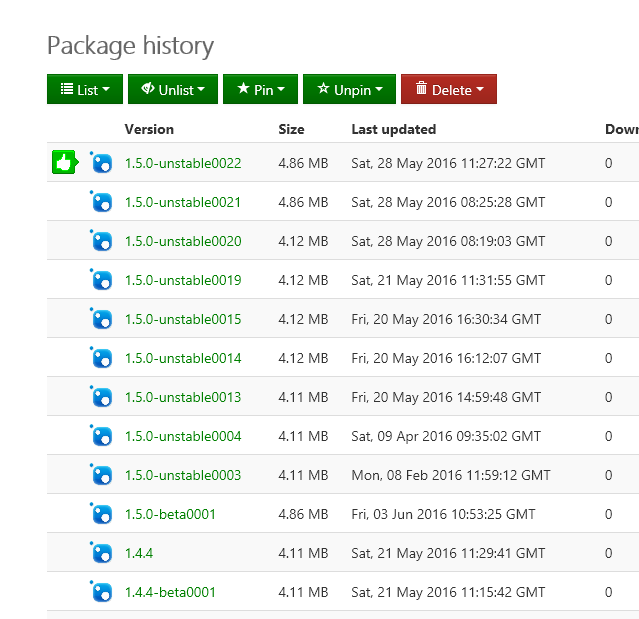Click the Last updated column header
This screenshot has height=619, width=639.
coord(393,129)
